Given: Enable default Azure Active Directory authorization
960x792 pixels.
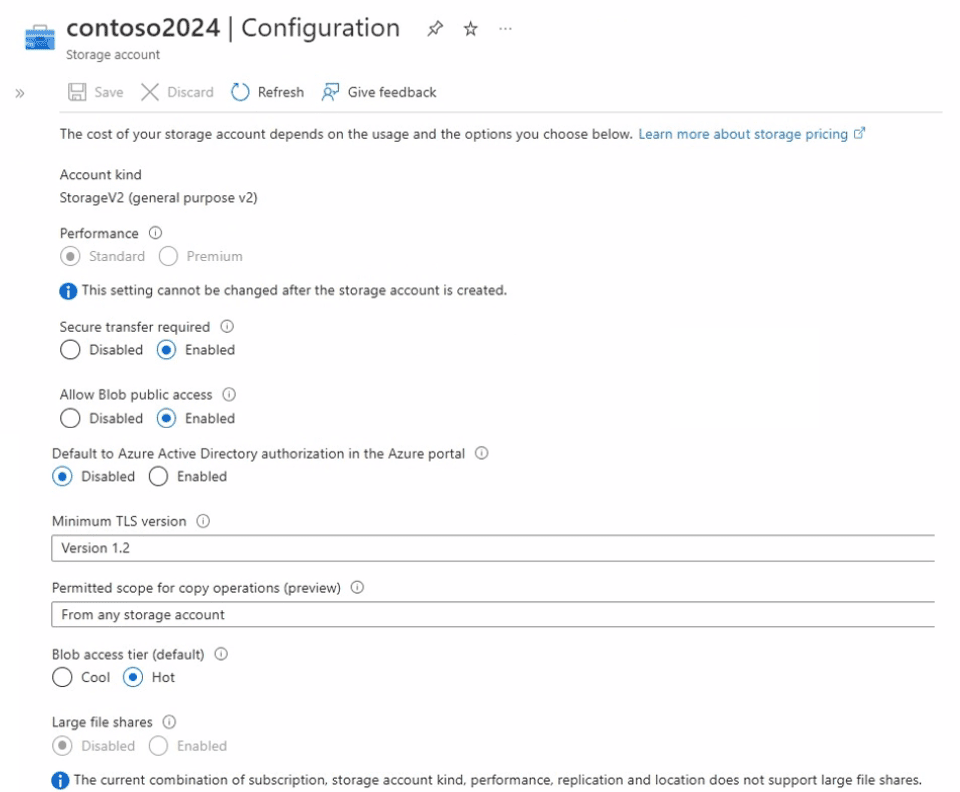Looking at the screenshot, I should pos(158,477).
